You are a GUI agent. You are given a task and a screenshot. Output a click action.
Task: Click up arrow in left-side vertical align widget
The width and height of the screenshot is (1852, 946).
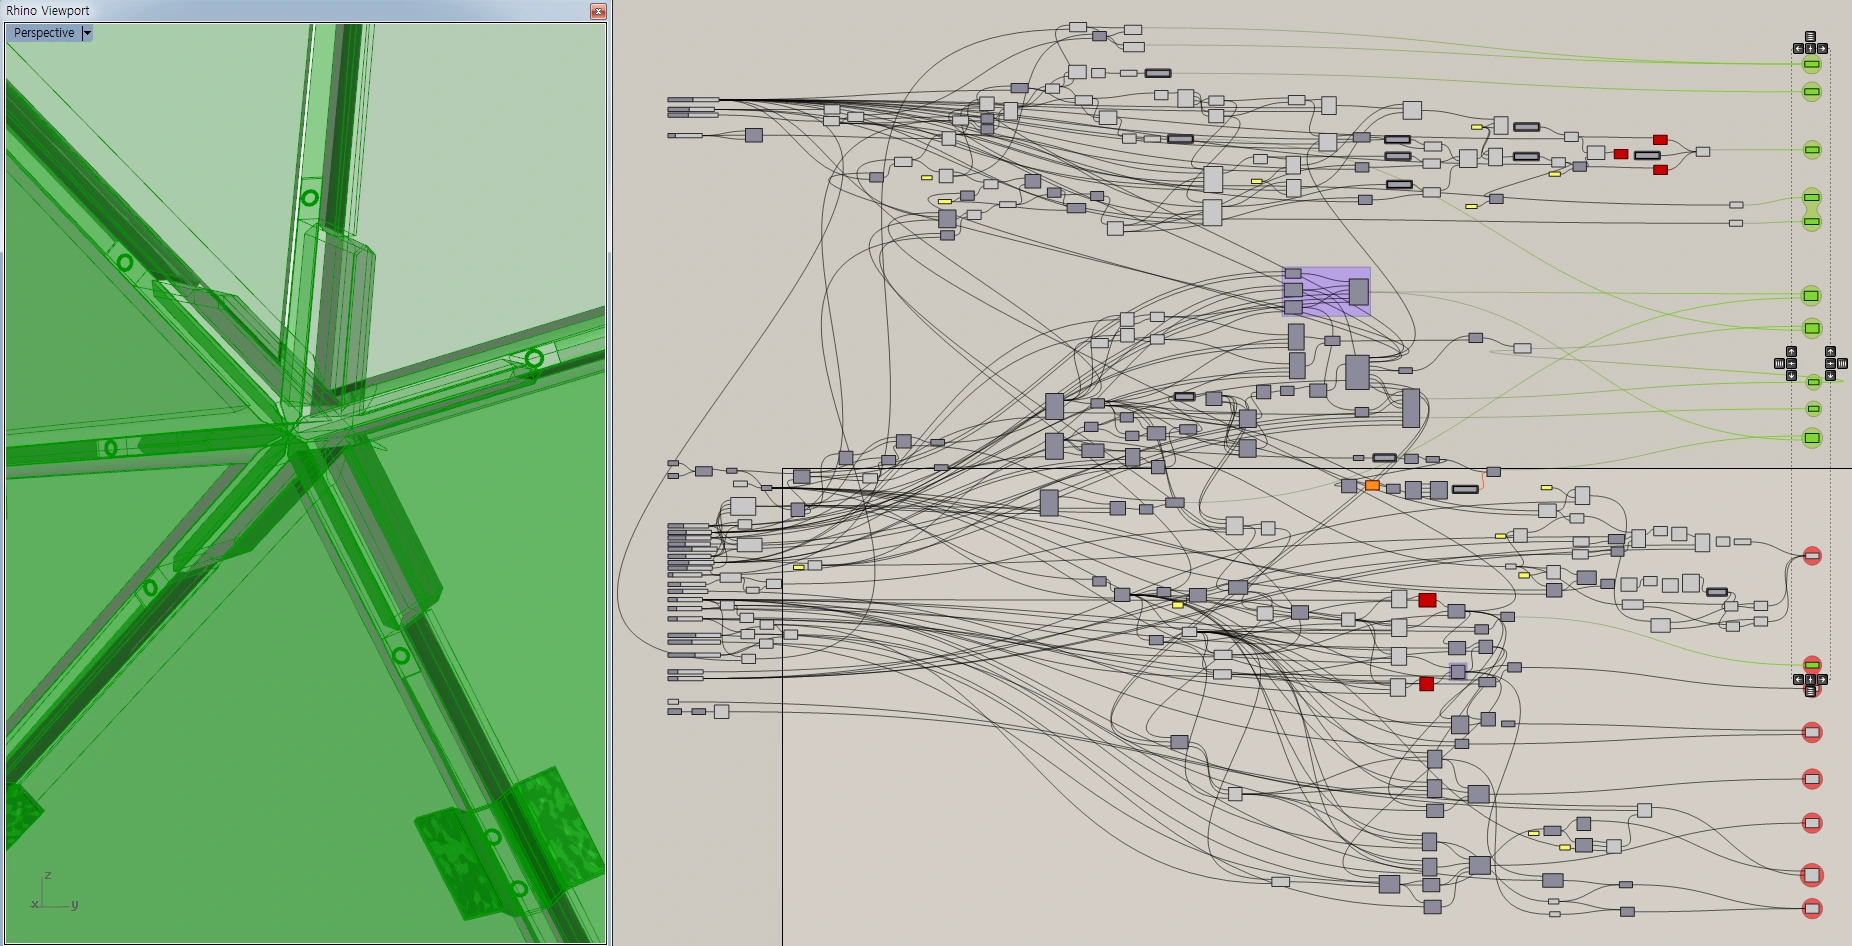(x=1791, y=351)
